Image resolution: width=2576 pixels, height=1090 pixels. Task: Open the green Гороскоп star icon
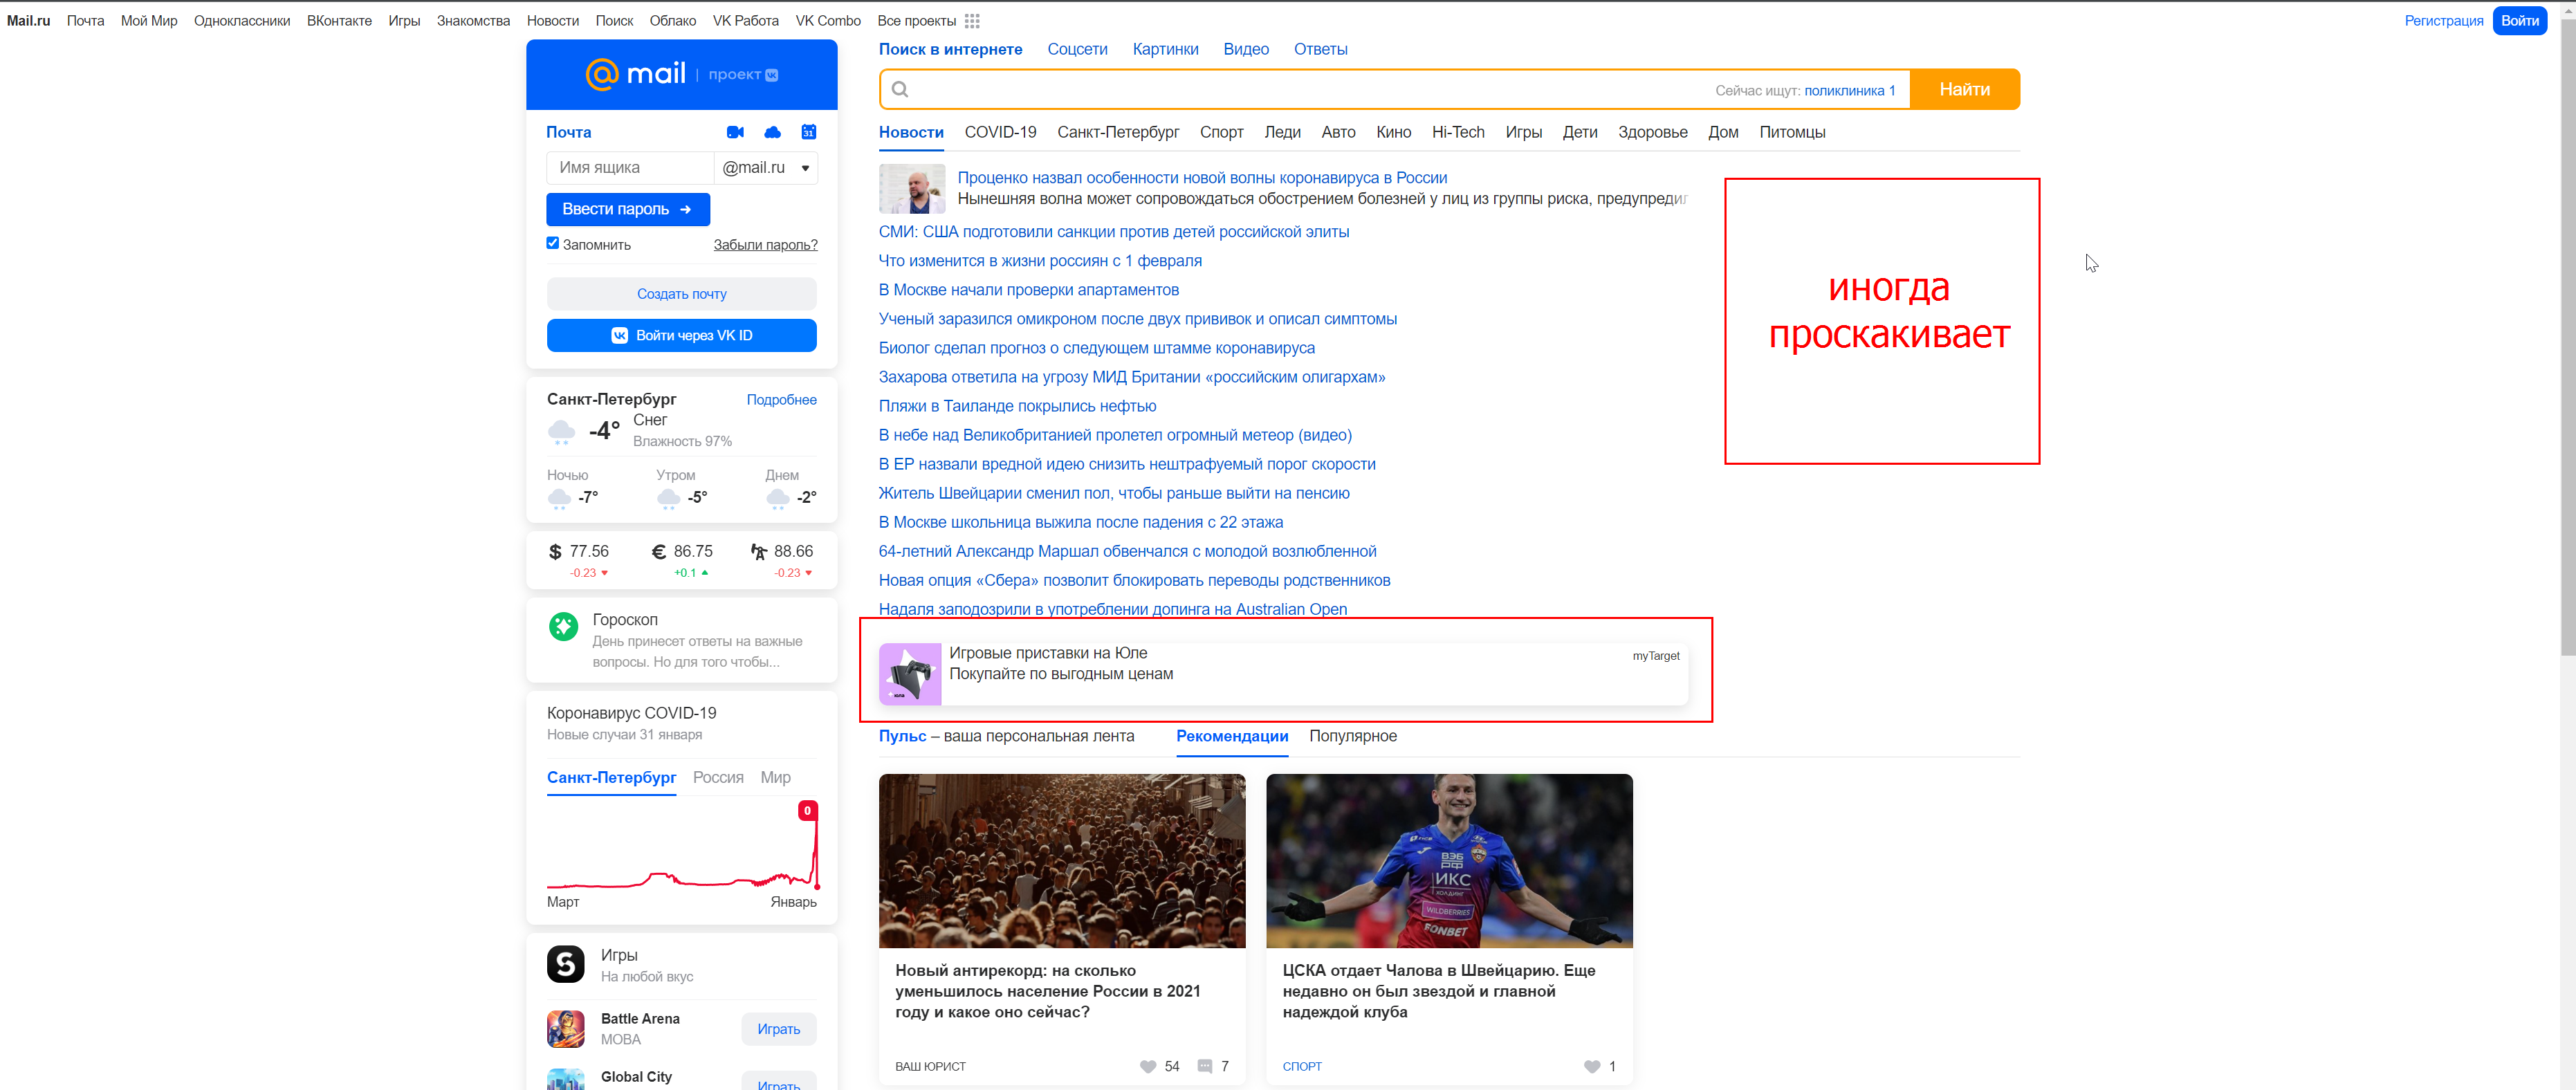(x=564, y=626)
